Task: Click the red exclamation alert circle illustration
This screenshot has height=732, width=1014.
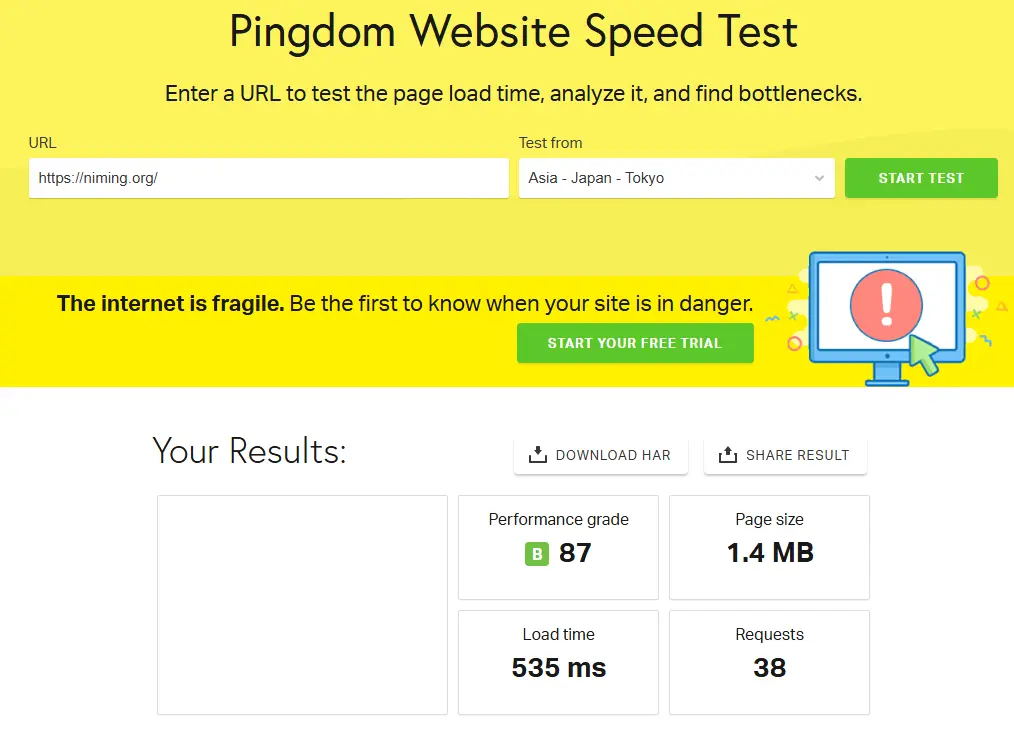Action: pos(886,305)
